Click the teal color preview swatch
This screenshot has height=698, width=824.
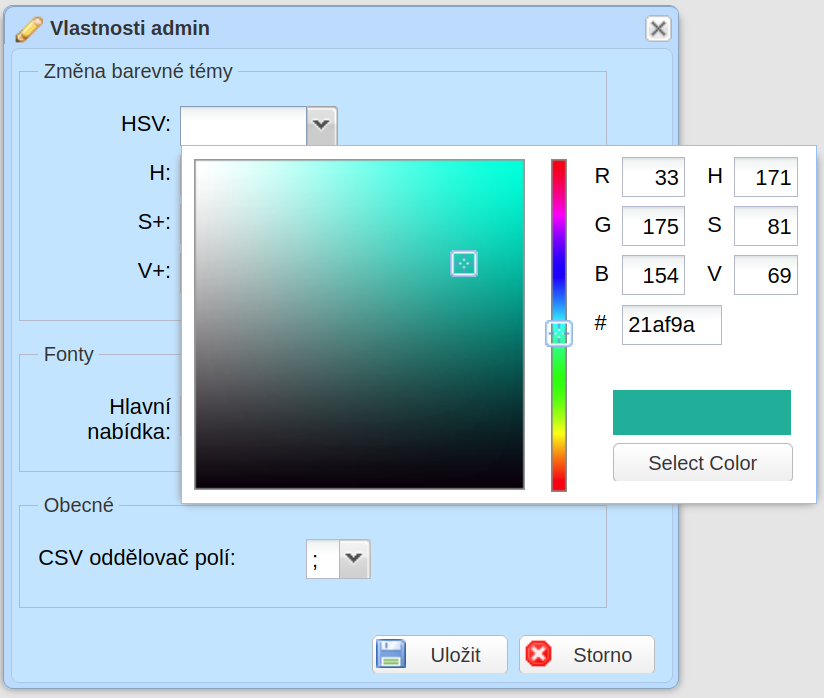tap(702, 412)
